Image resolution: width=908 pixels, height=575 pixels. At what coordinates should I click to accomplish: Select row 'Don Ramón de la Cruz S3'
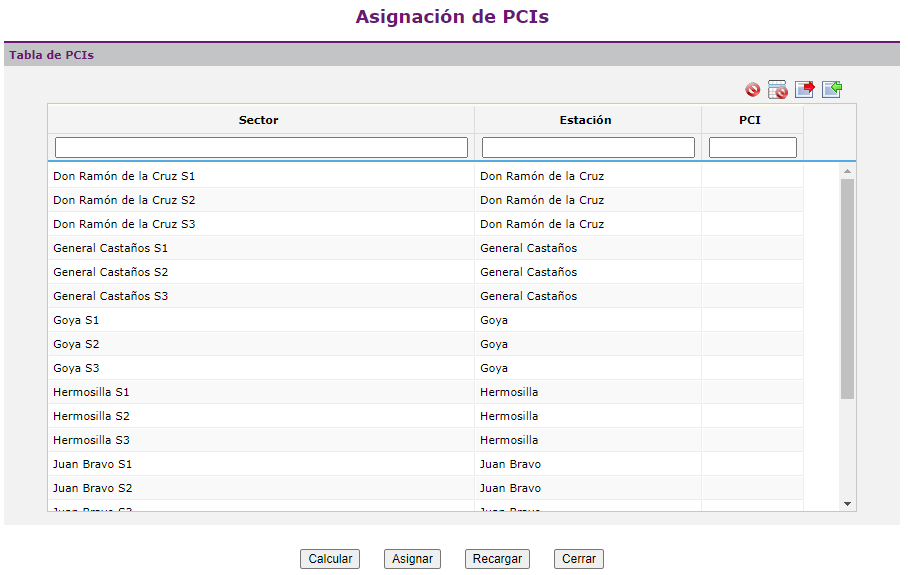(426, 224)
